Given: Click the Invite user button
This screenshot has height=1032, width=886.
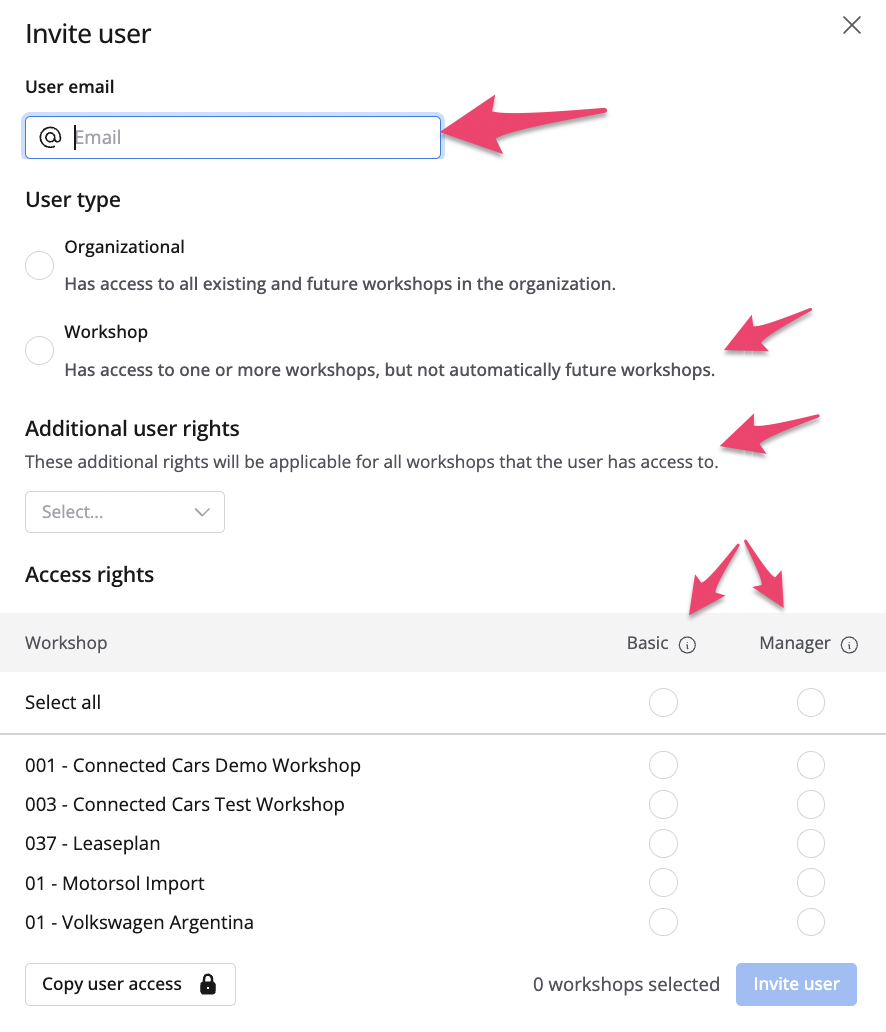Looking at the screenshot, I should 796,984.
